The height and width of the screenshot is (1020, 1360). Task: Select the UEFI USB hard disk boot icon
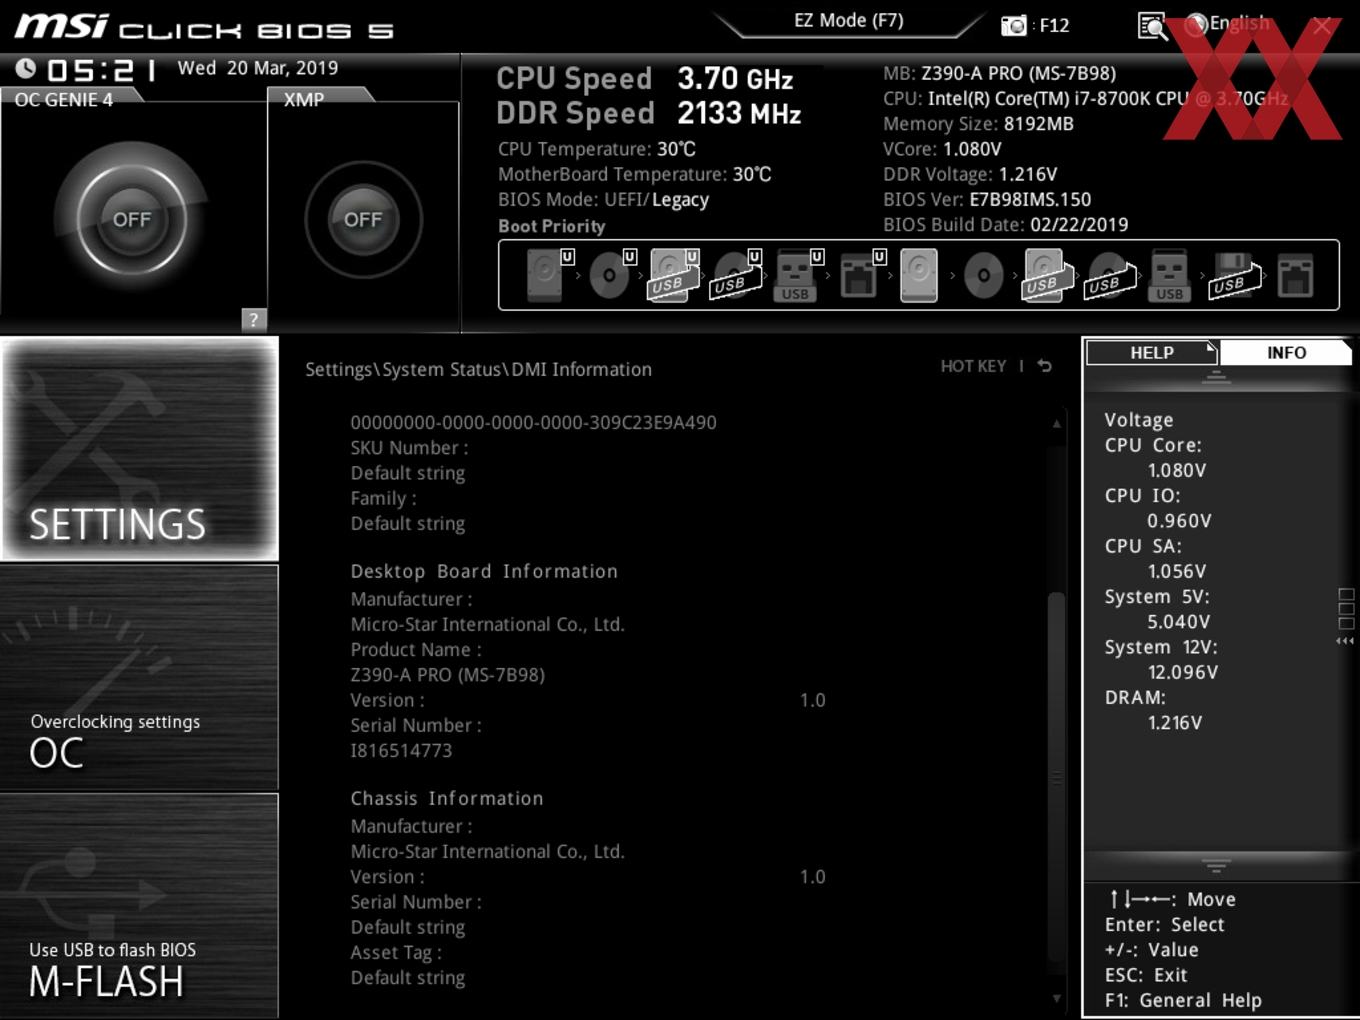pyautogui.click(x=673, y=275)
